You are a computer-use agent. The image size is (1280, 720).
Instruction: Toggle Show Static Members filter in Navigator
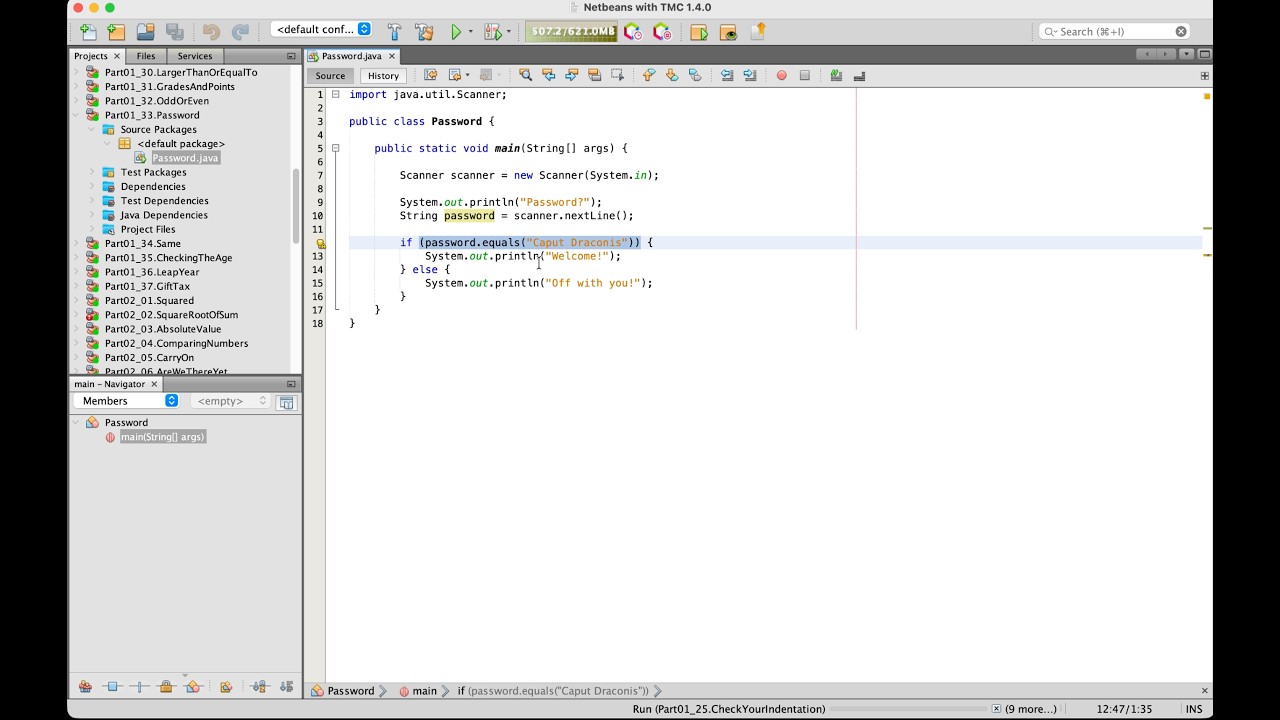[139, 687]
